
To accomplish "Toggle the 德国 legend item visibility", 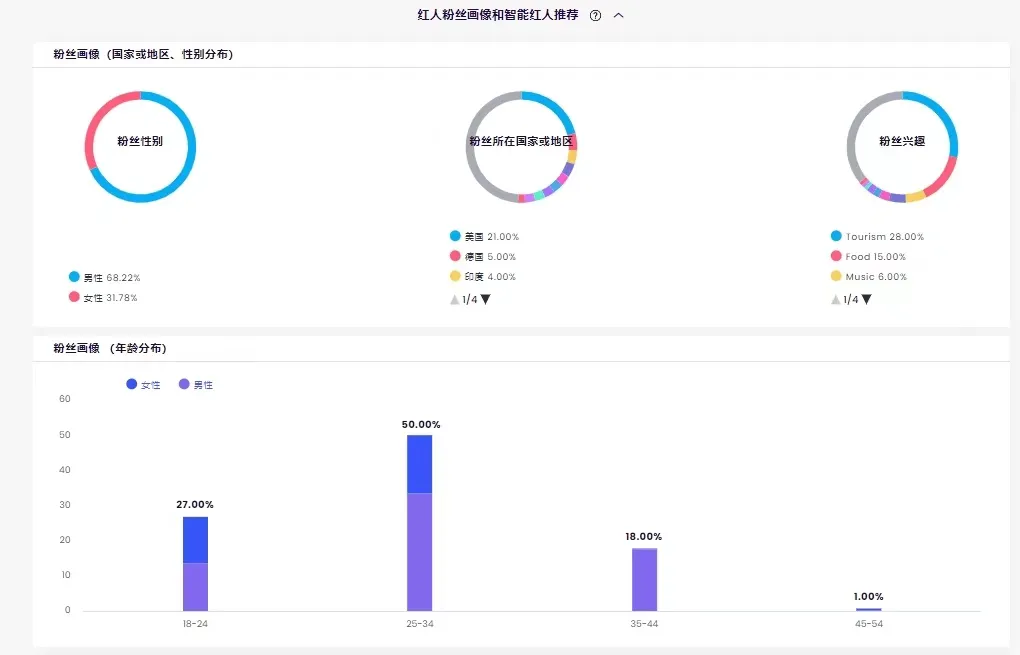I will pos(478,256).
